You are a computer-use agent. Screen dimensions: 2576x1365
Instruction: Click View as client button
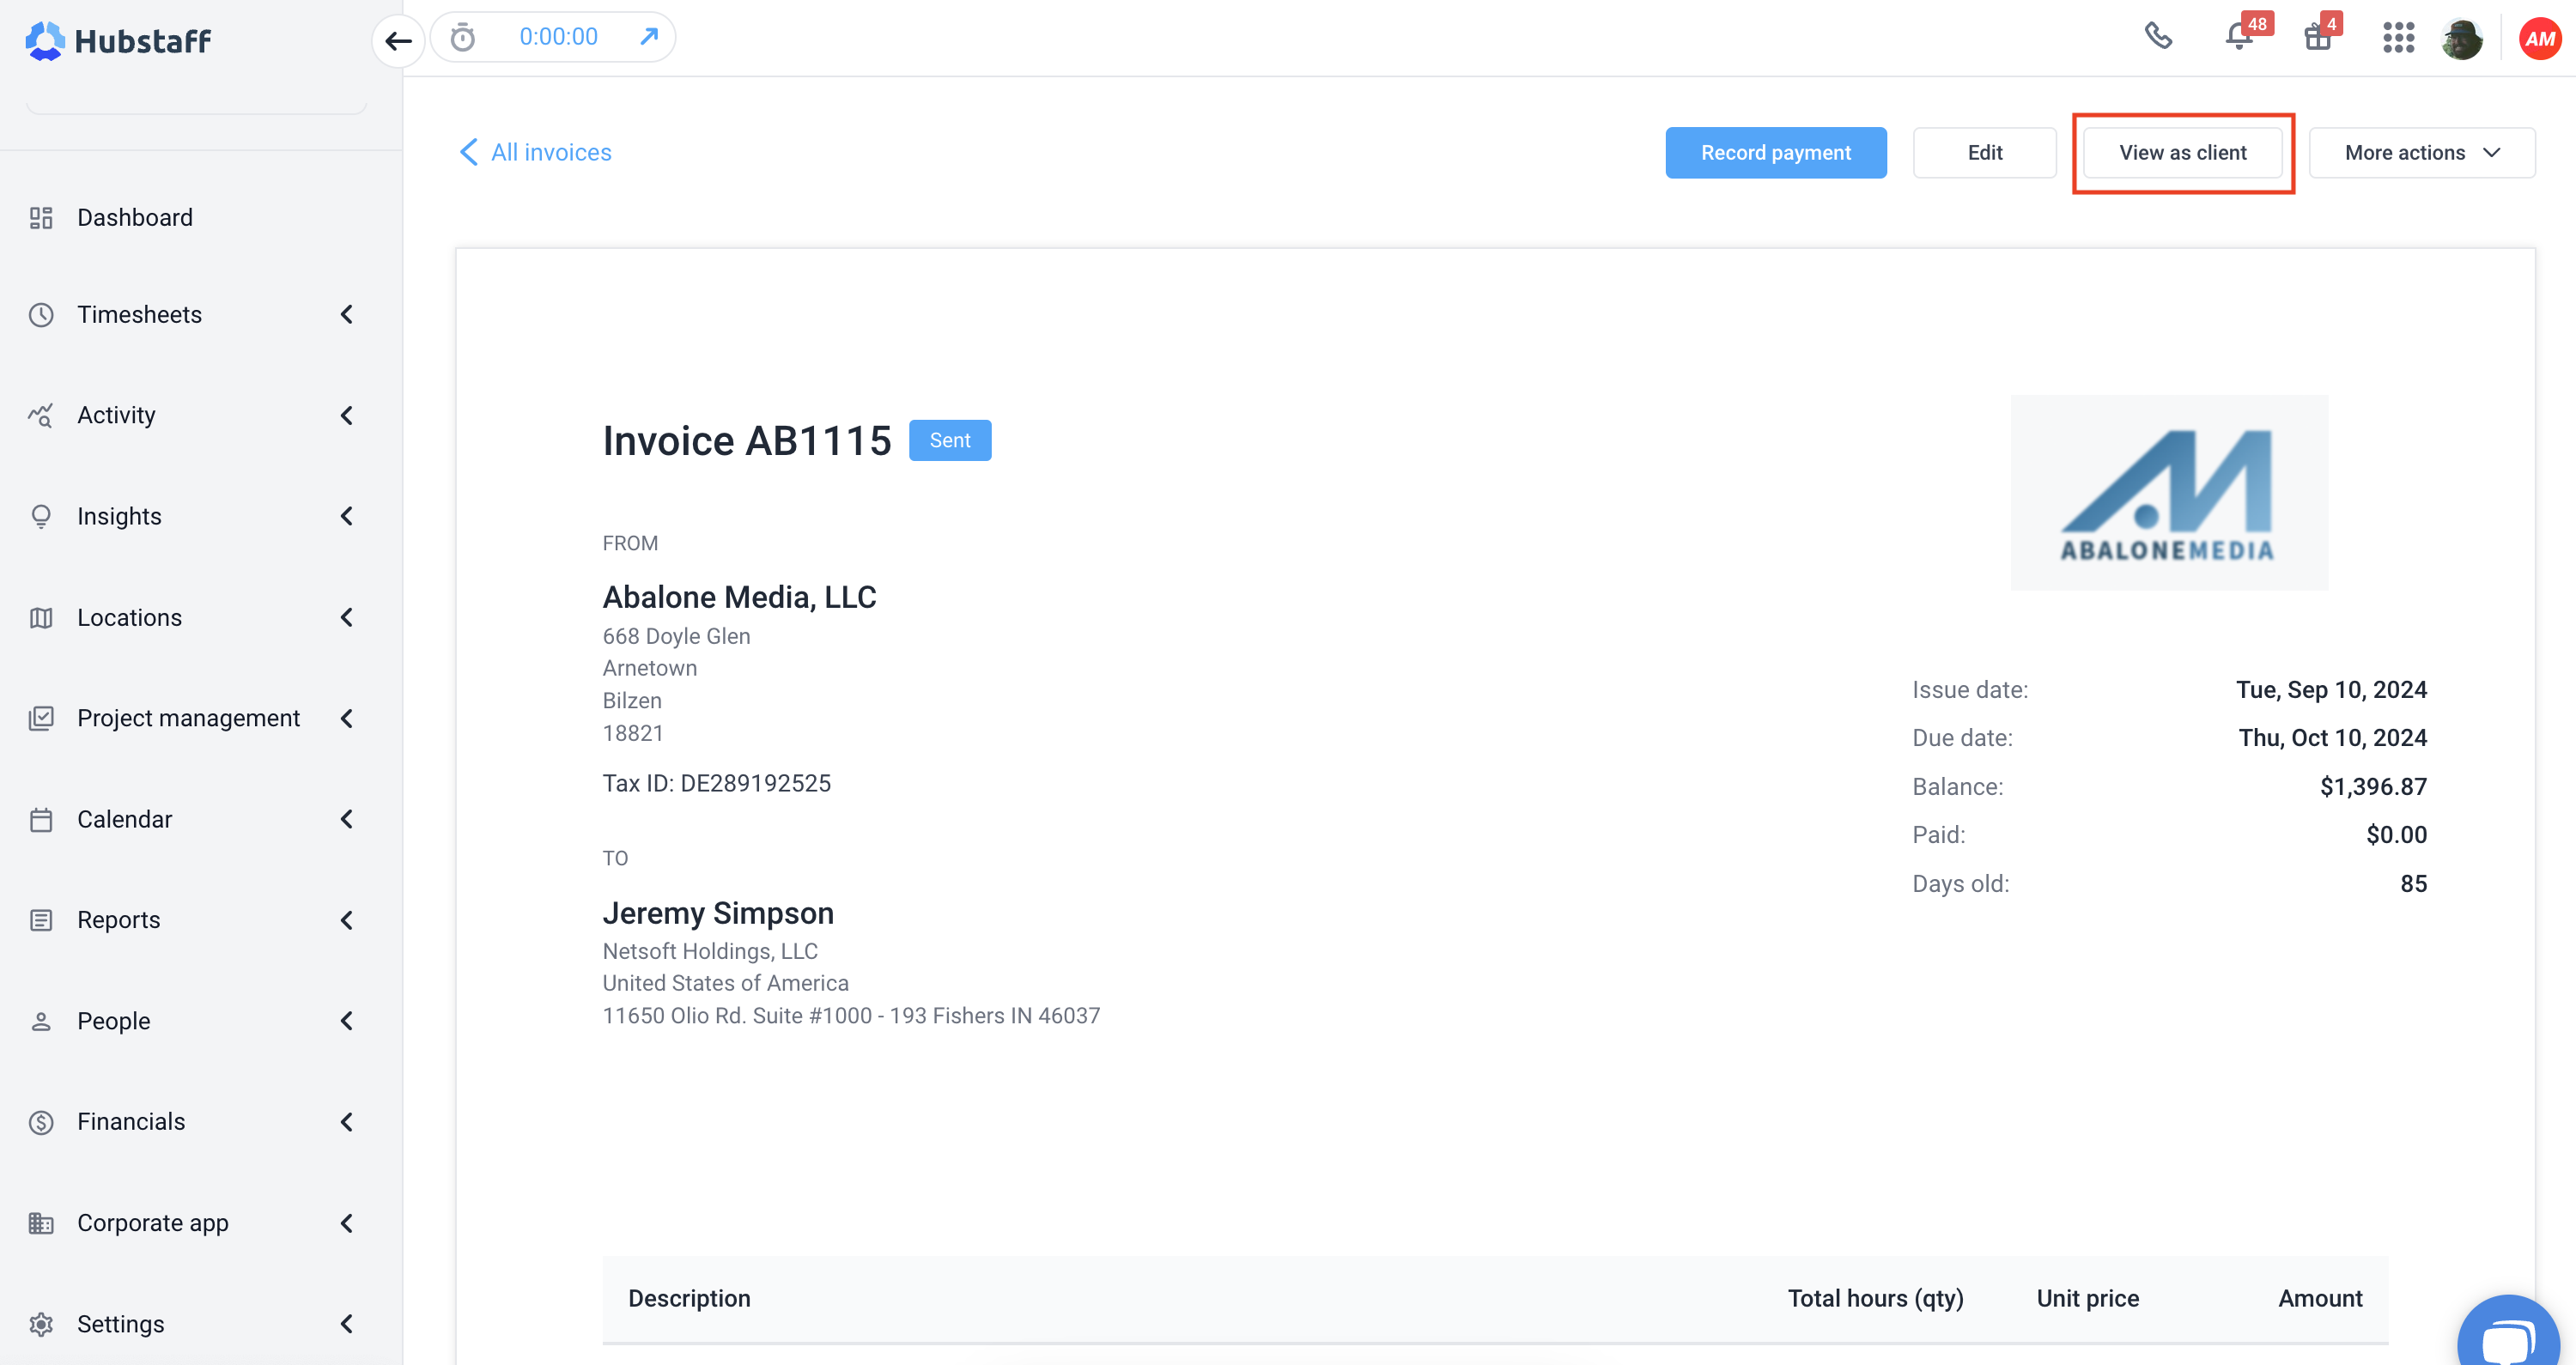coord(2182,152)
